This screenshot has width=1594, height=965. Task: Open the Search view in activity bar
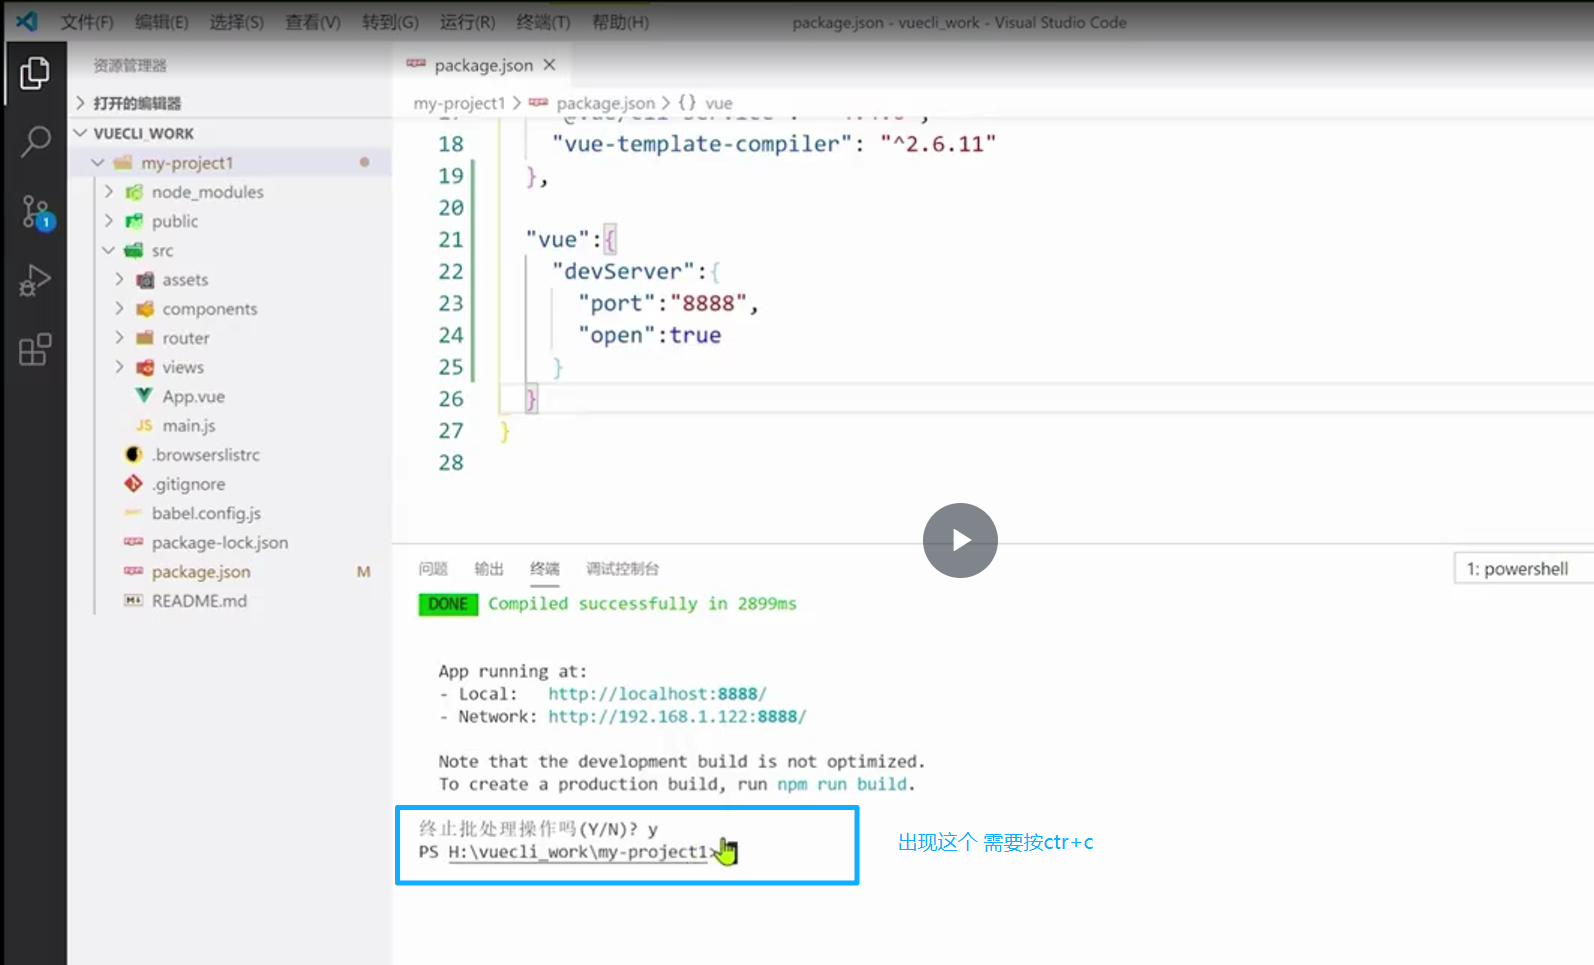point(35,141)
